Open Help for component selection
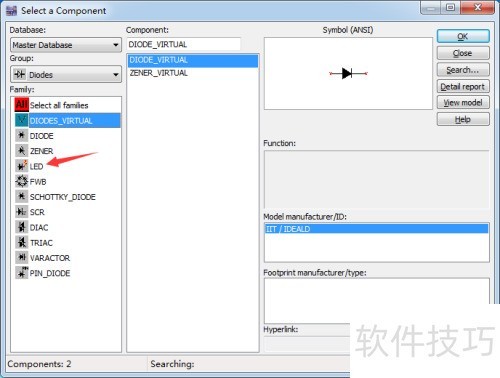Screen dimensions: 500x378 (463, 119)
